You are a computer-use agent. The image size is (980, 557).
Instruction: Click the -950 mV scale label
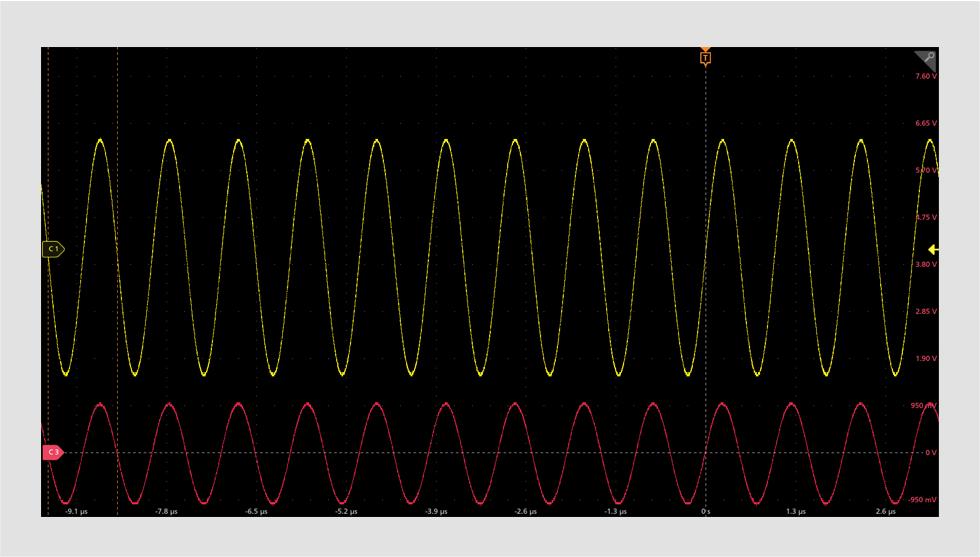click(x=923, y=499)
